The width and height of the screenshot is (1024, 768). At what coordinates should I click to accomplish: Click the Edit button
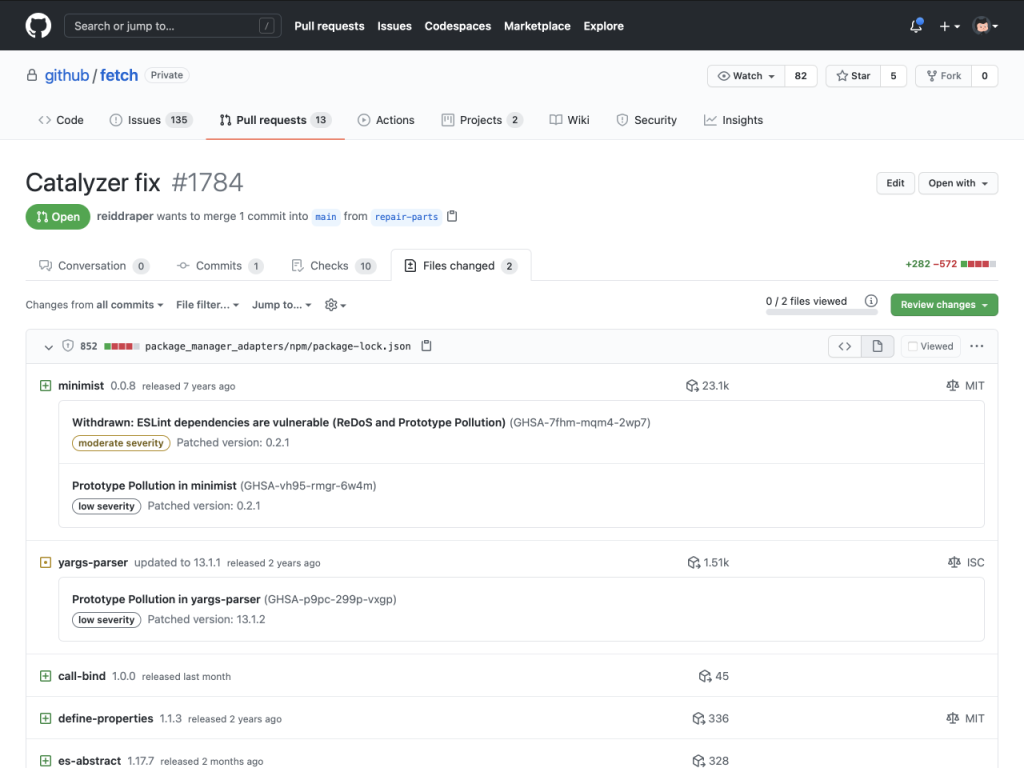(895, 183)
